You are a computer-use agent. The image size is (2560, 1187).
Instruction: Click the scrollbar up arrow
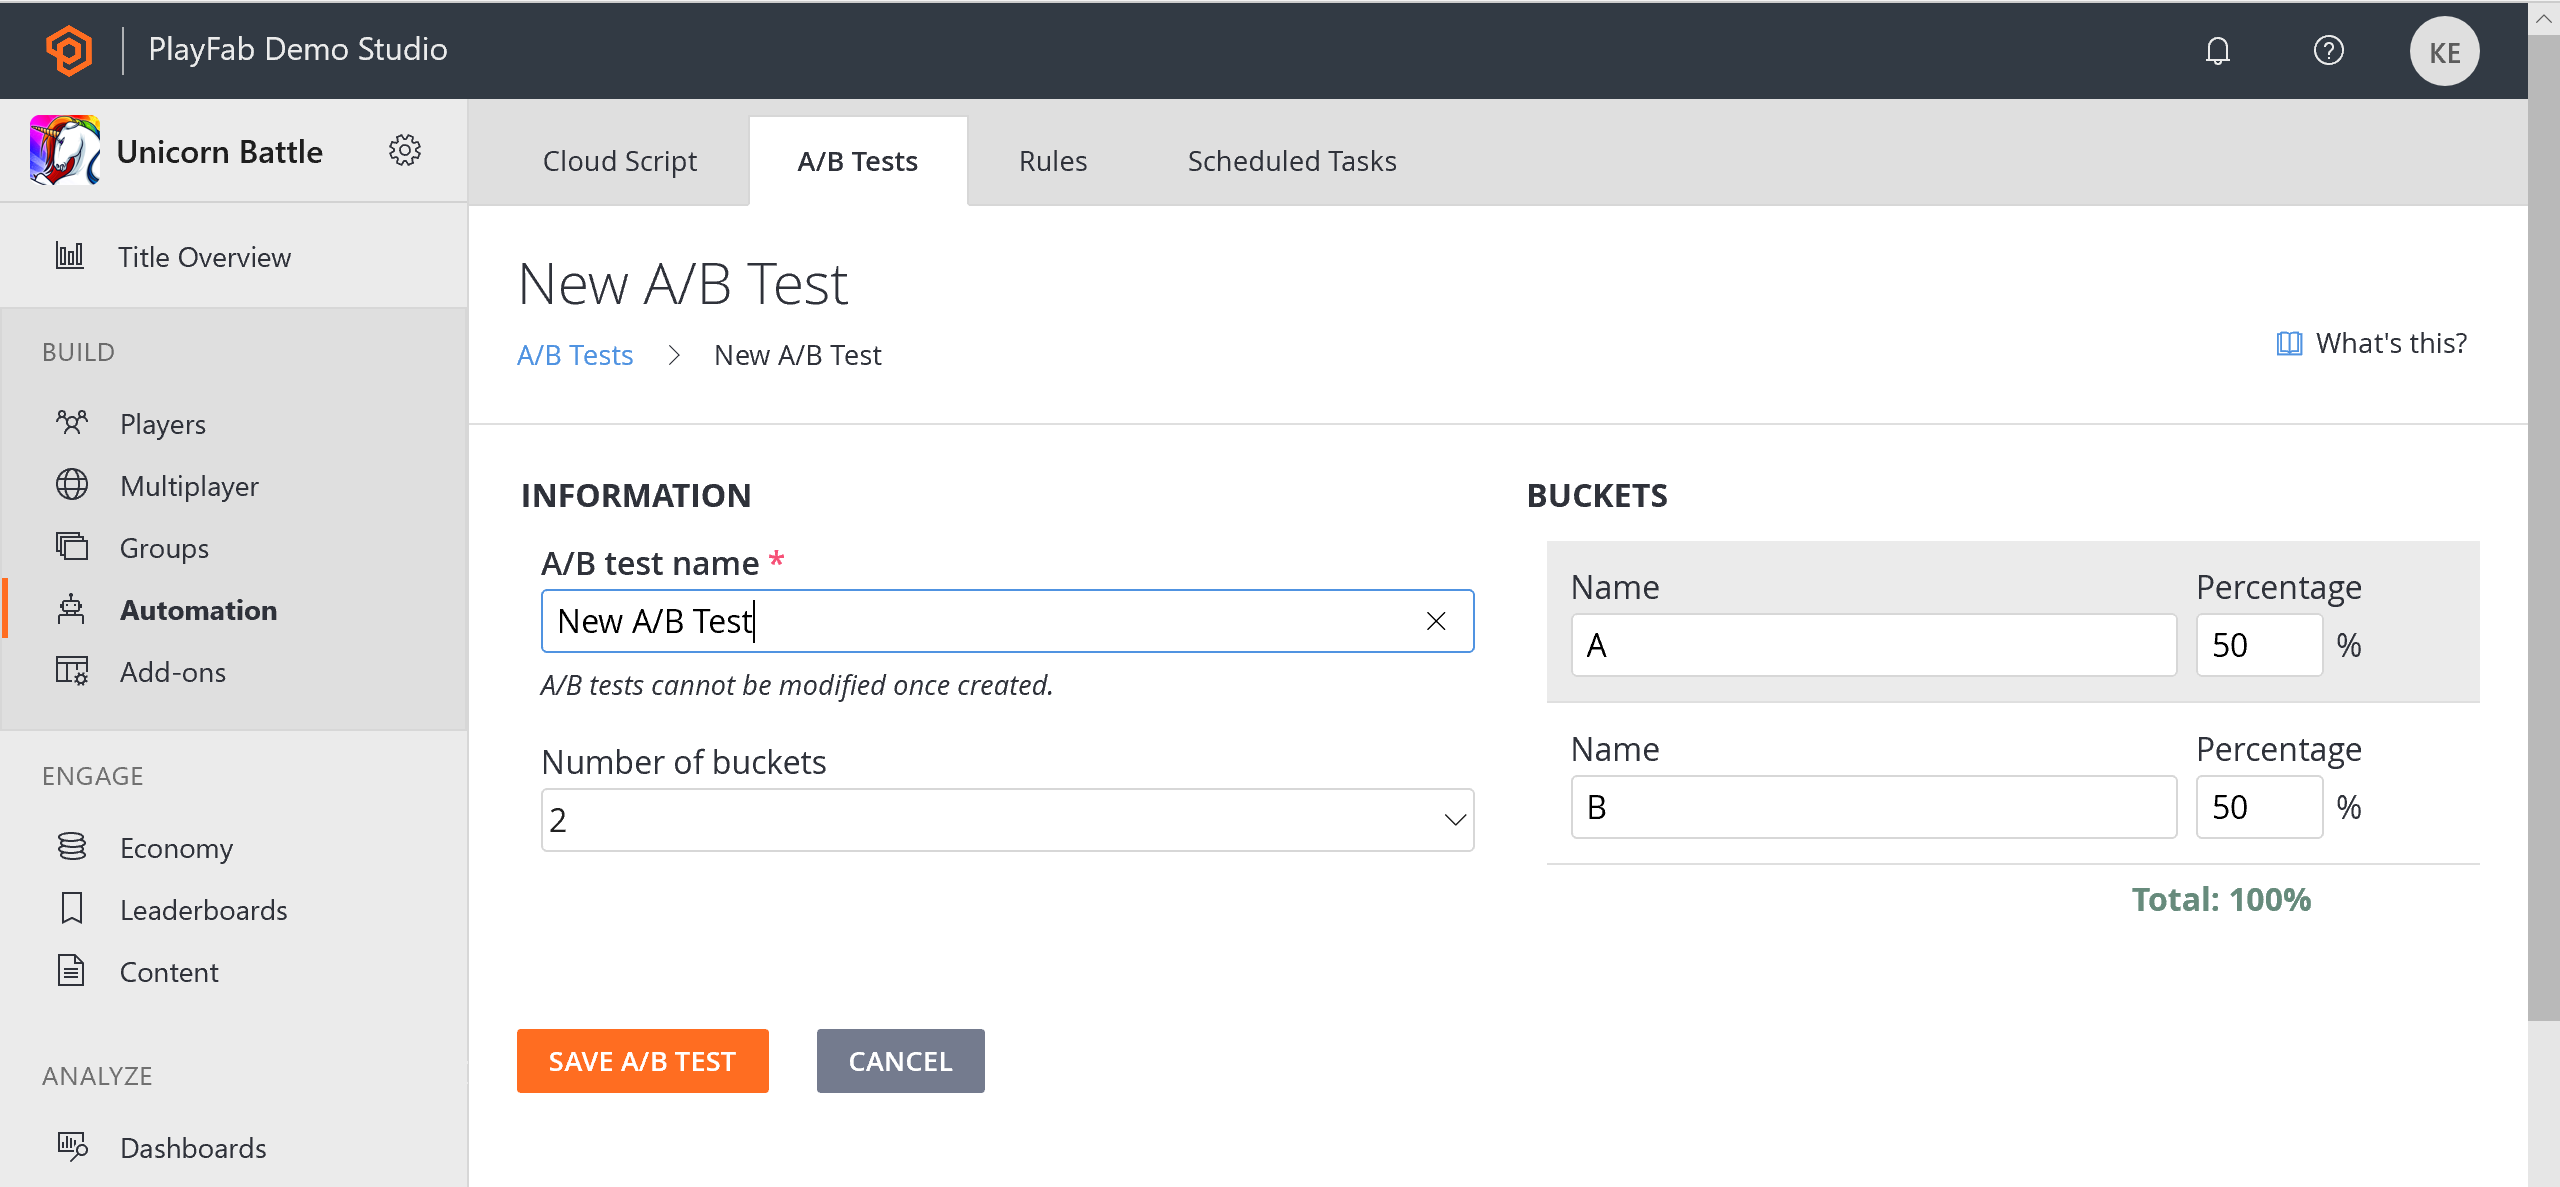2543,18
